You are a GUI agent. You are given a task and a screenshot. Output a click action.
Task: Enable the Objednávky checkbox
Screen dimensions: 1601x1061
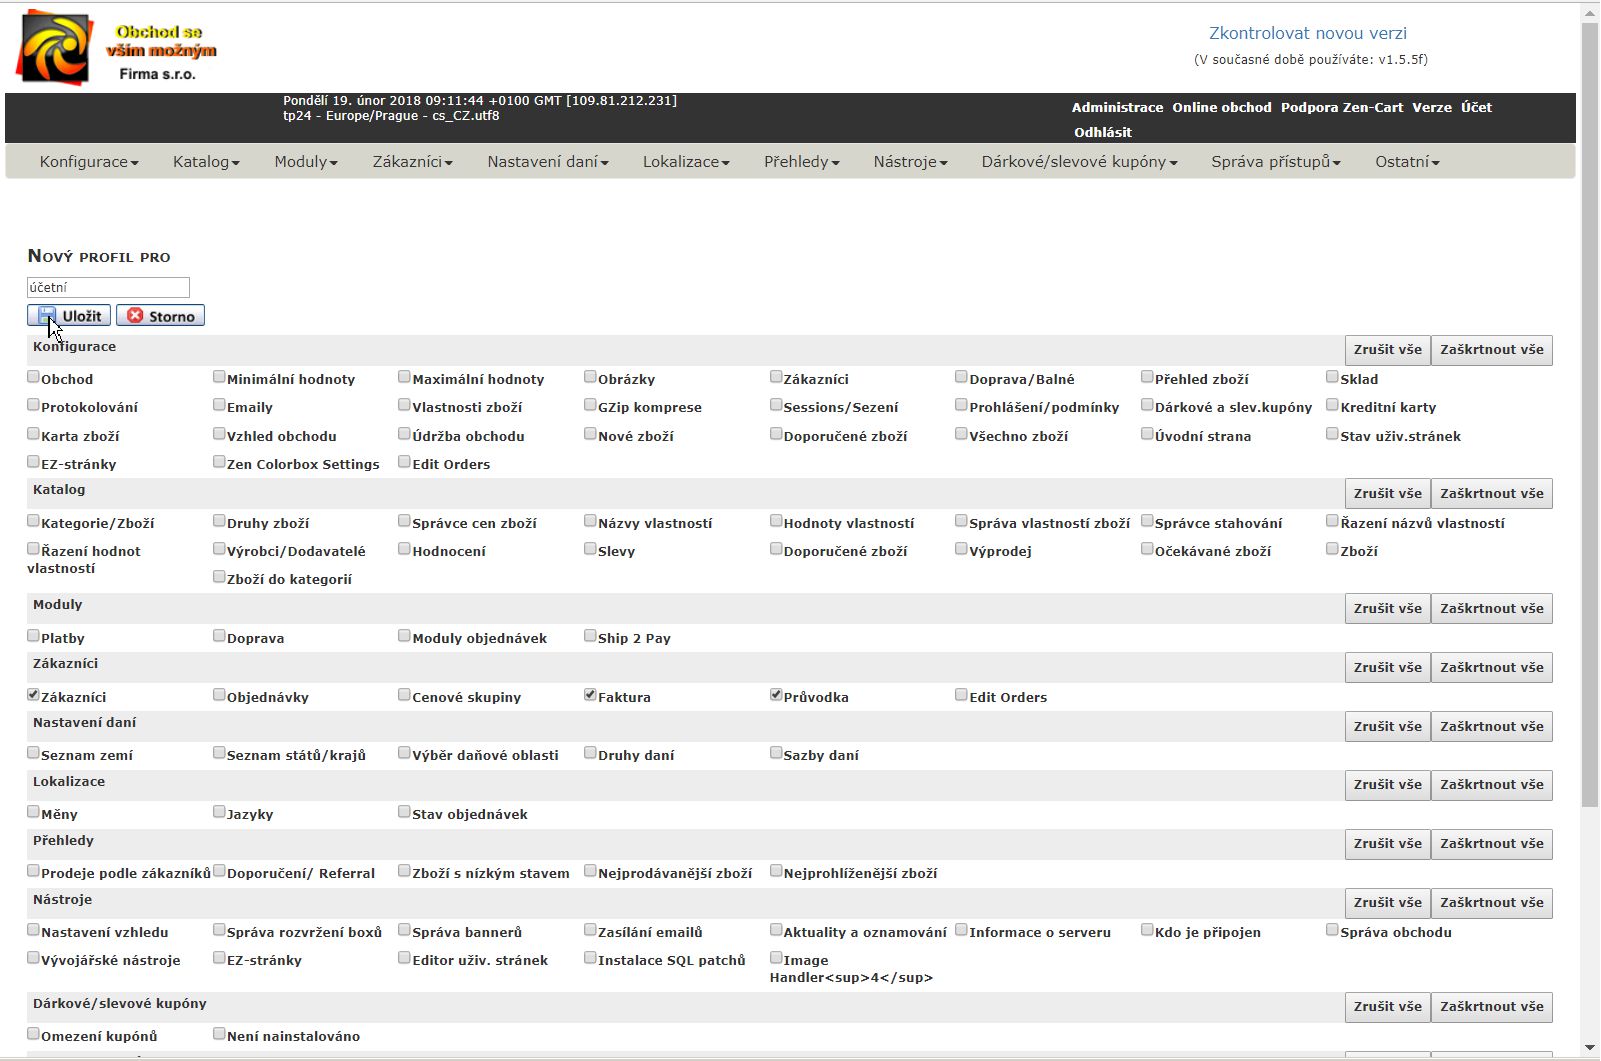[x=219, y=695]
